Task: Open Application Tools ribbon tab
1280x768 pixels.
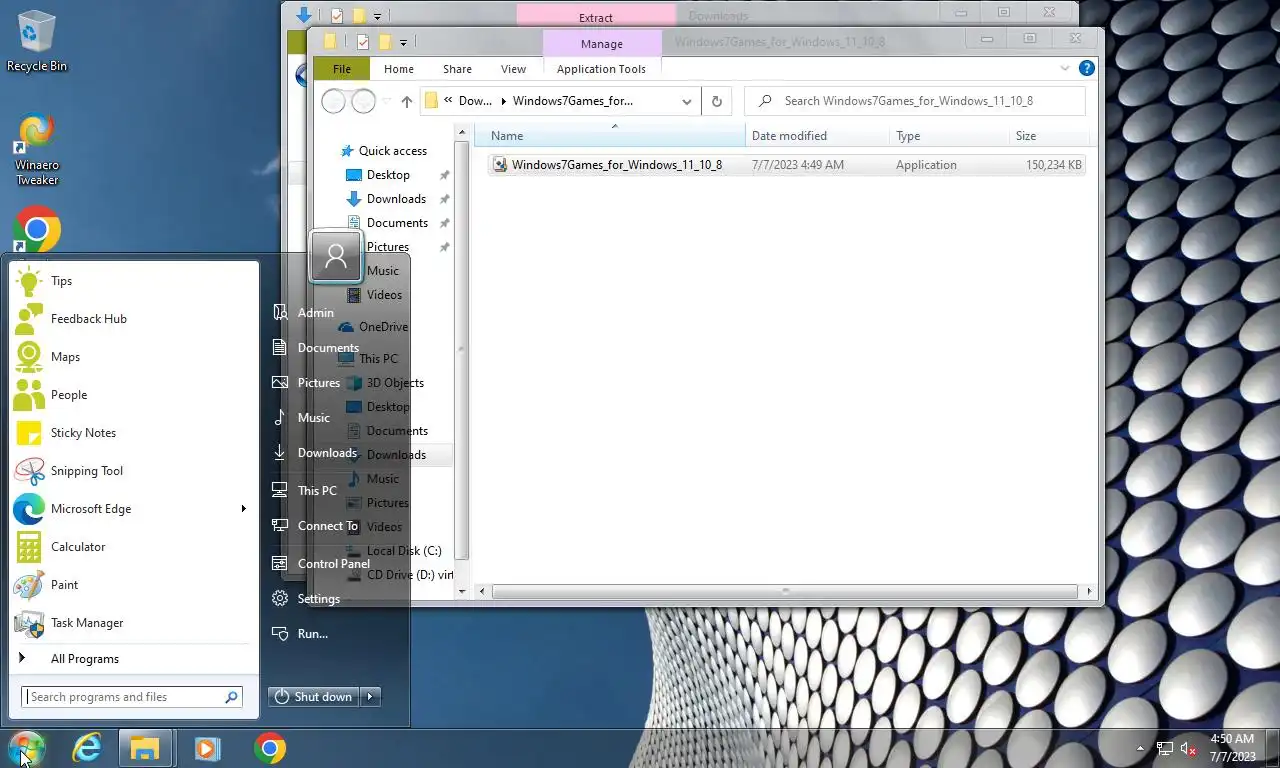Action: 601,69
